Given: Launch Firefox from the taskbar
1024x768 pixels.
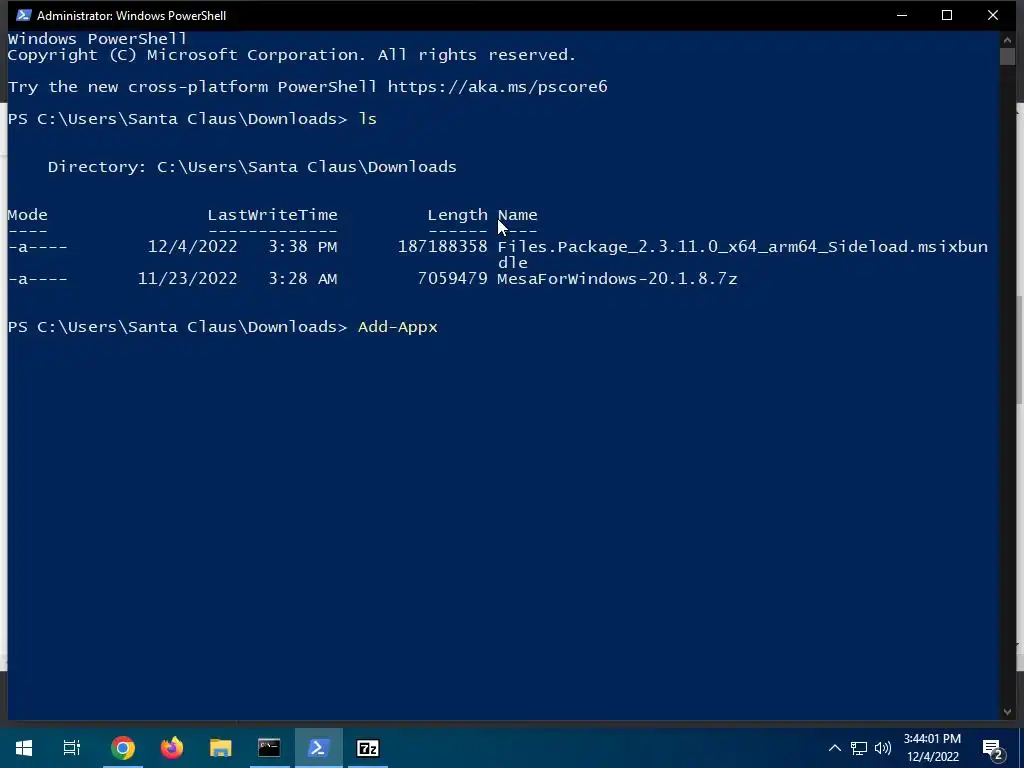Looking at the screenshot, I should click(172, 748).
